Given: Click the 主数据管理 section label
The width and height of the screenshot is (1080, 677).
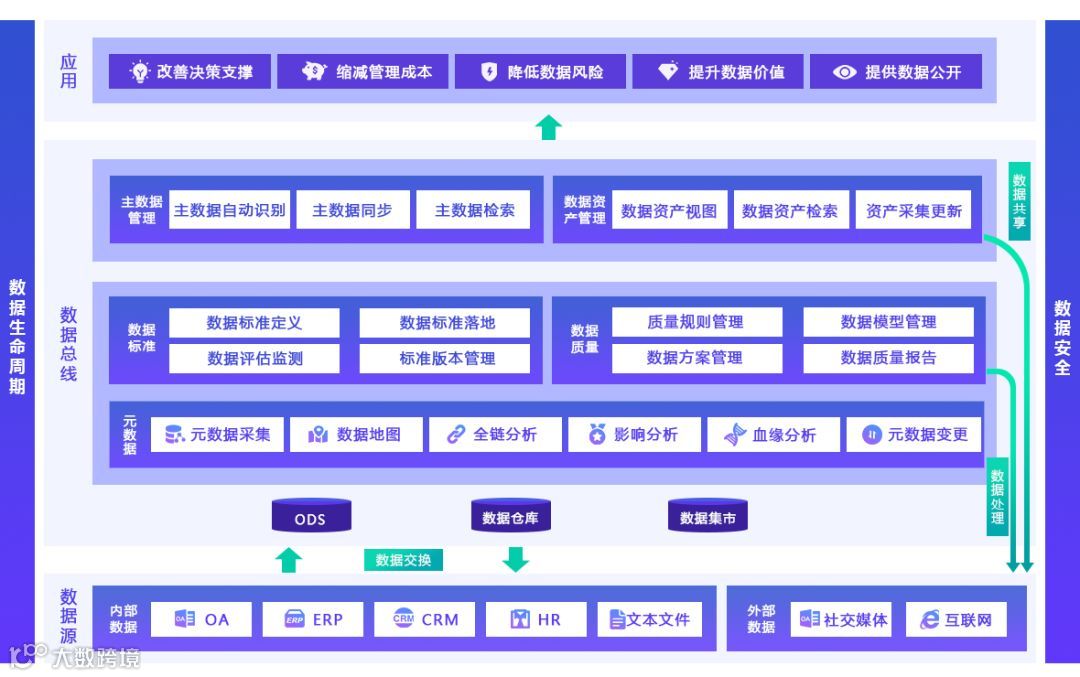Looking at the screenshot, I should pos(142,210).
